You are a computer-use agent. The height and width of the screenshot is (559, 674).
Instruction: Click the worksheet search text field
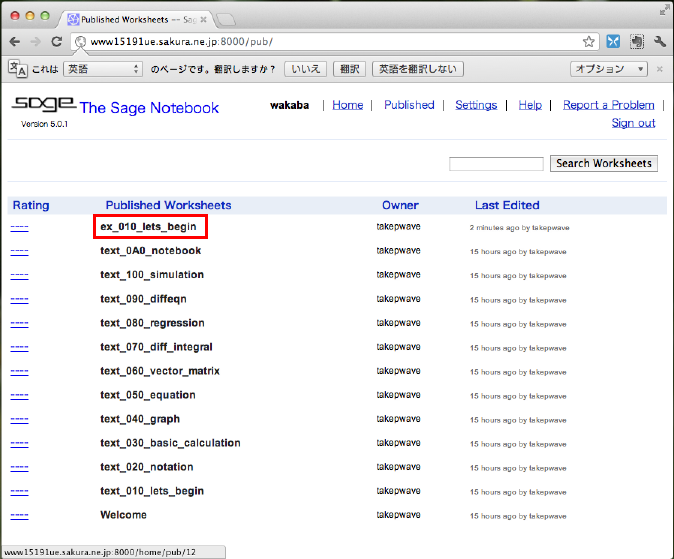tap(496, 164)
